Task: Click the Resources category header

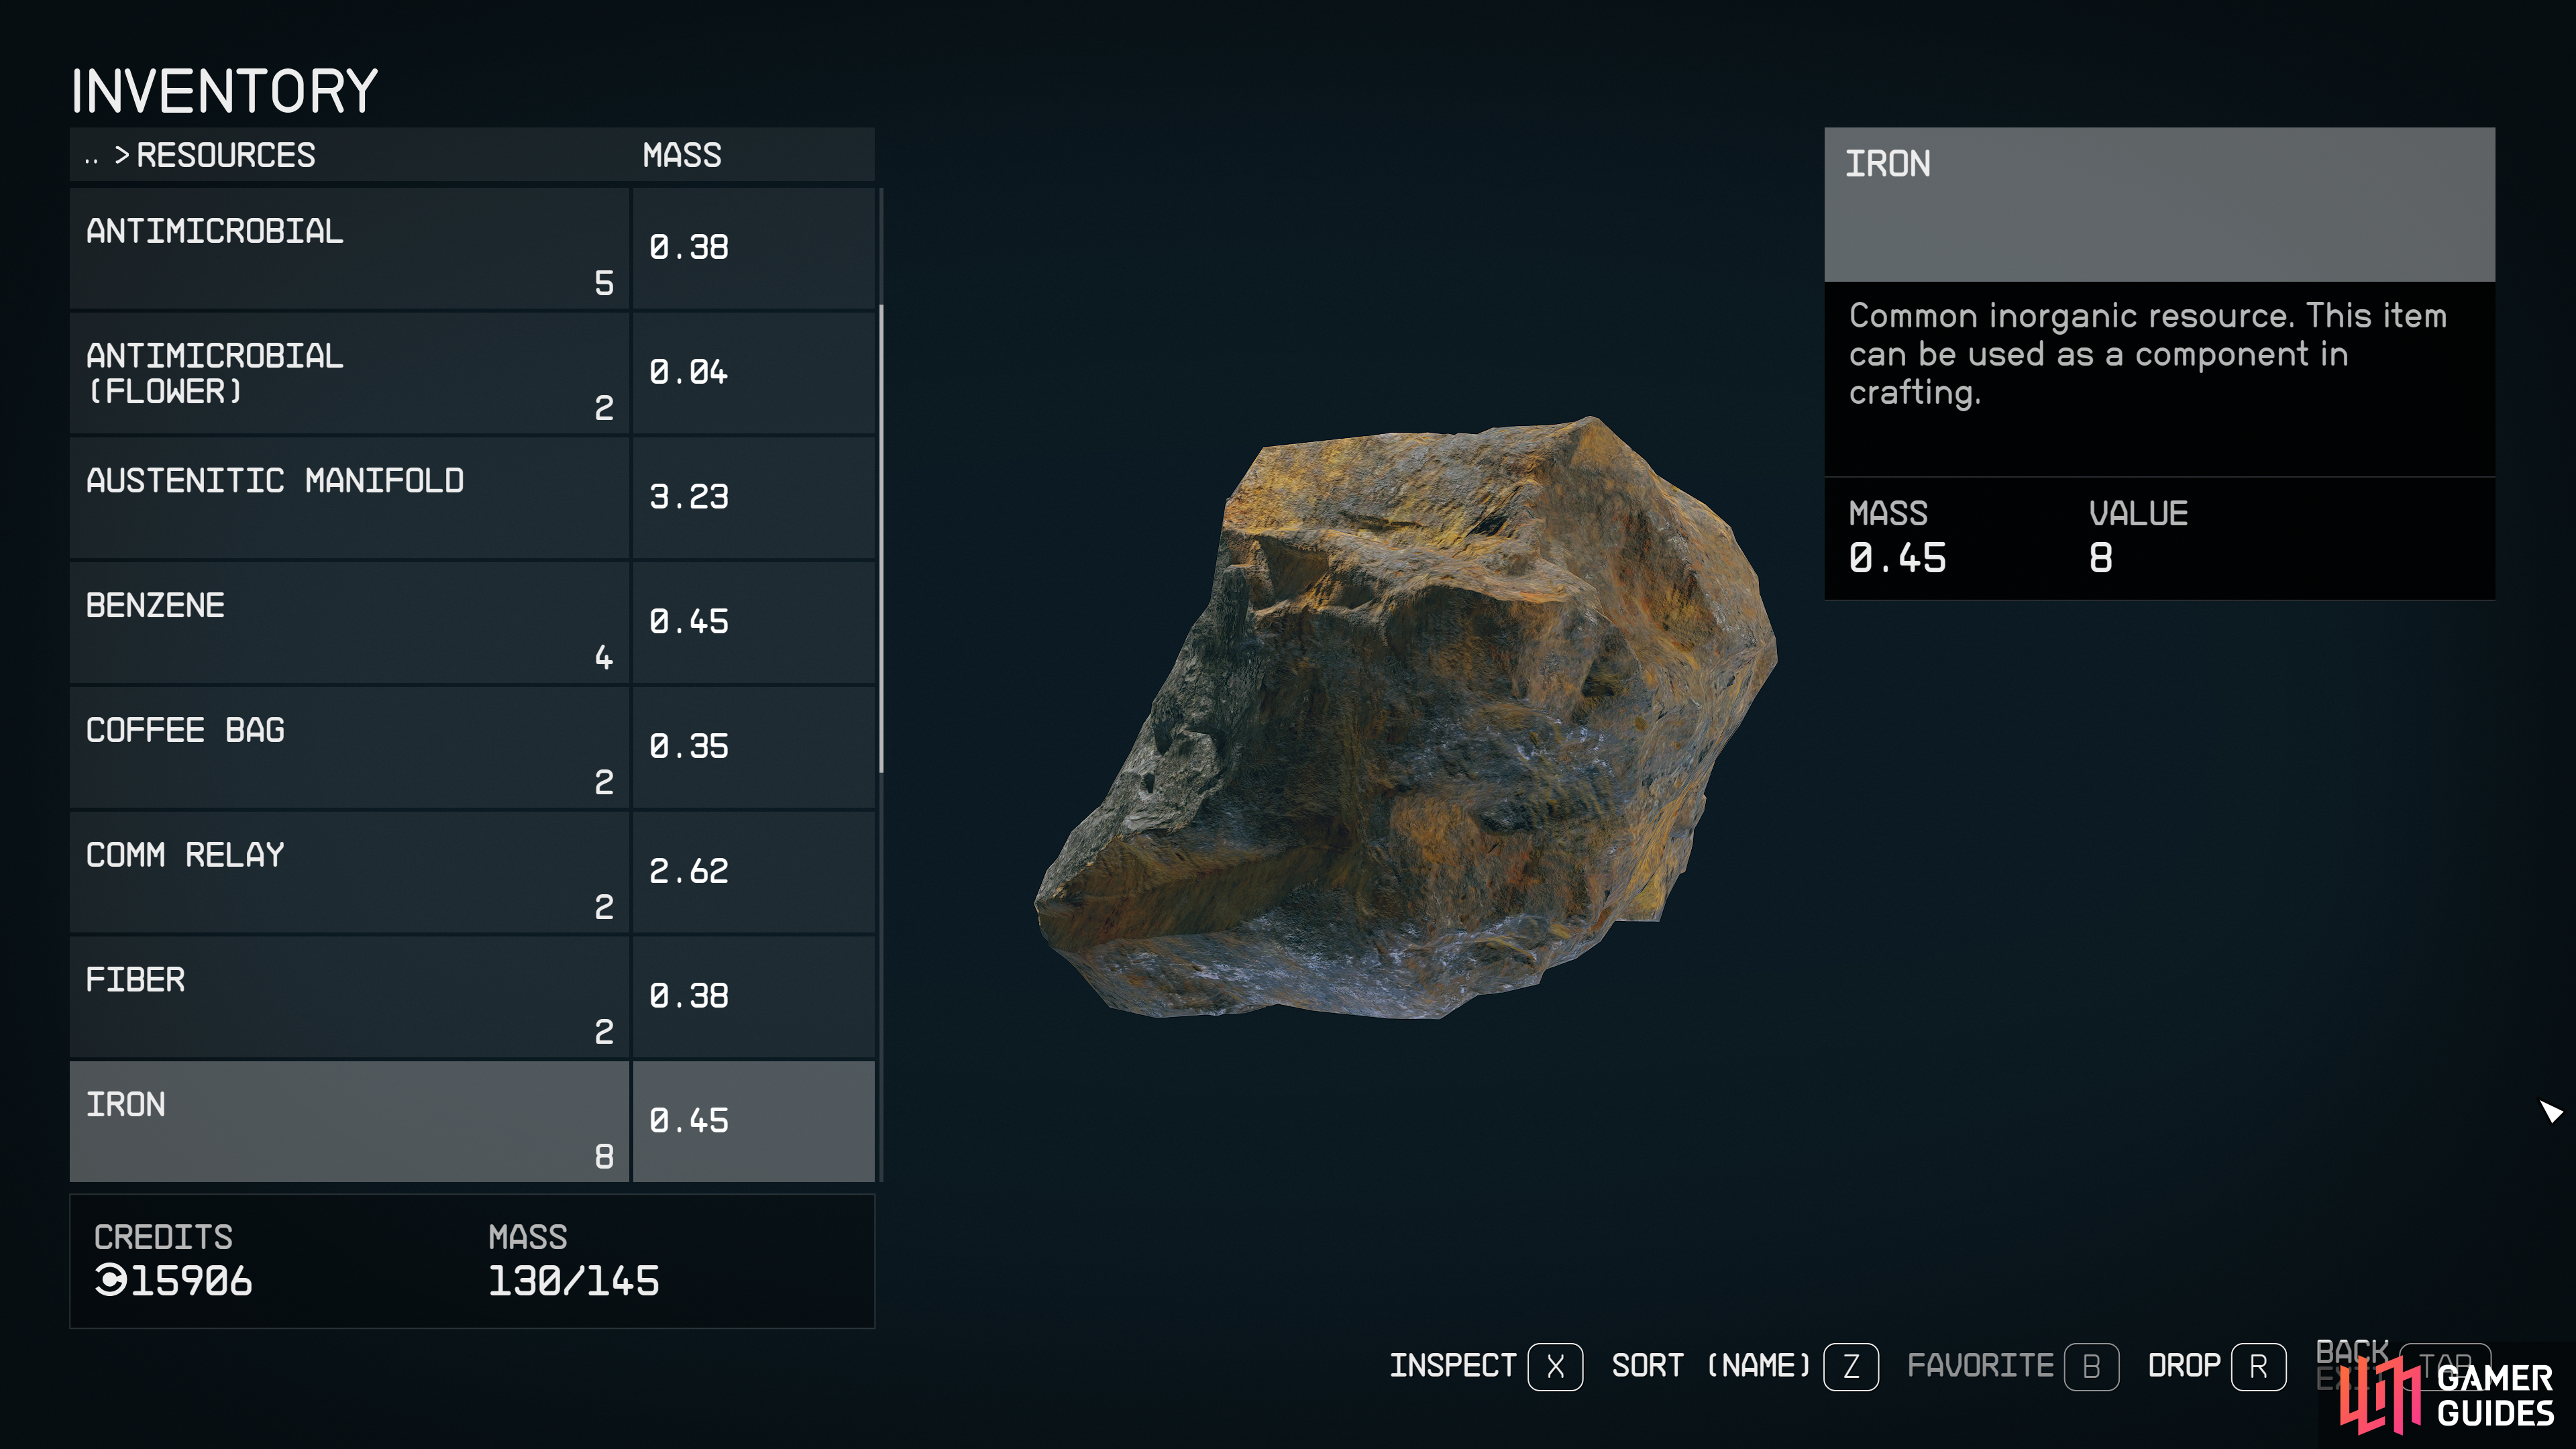Action: pos(226,155)
